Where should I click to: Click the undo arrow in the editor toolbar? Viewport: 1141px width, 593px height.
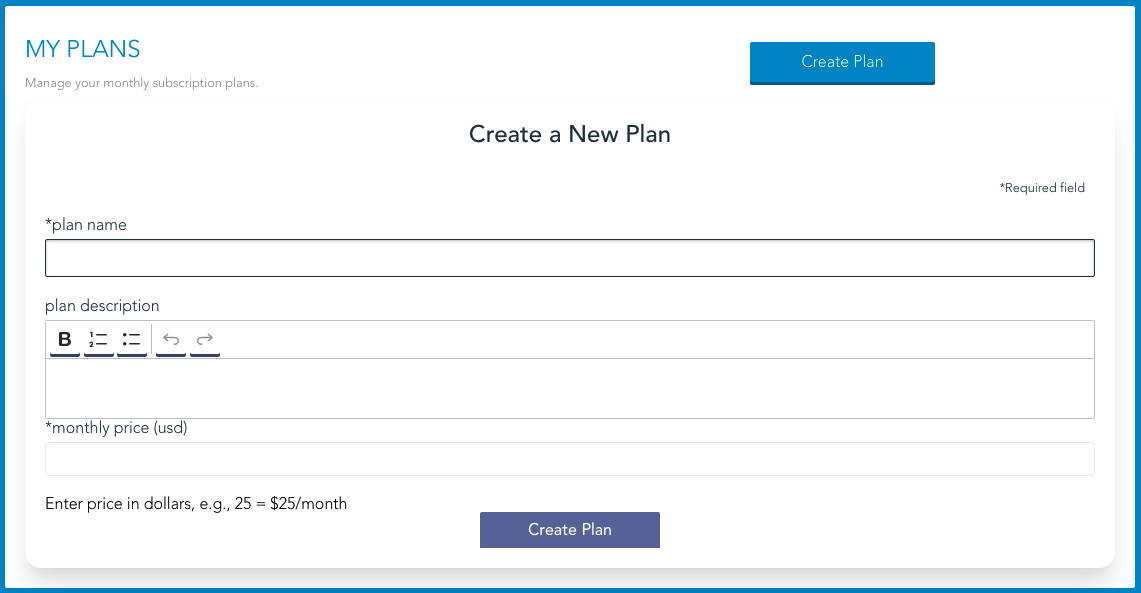click(x=170, y=339)
